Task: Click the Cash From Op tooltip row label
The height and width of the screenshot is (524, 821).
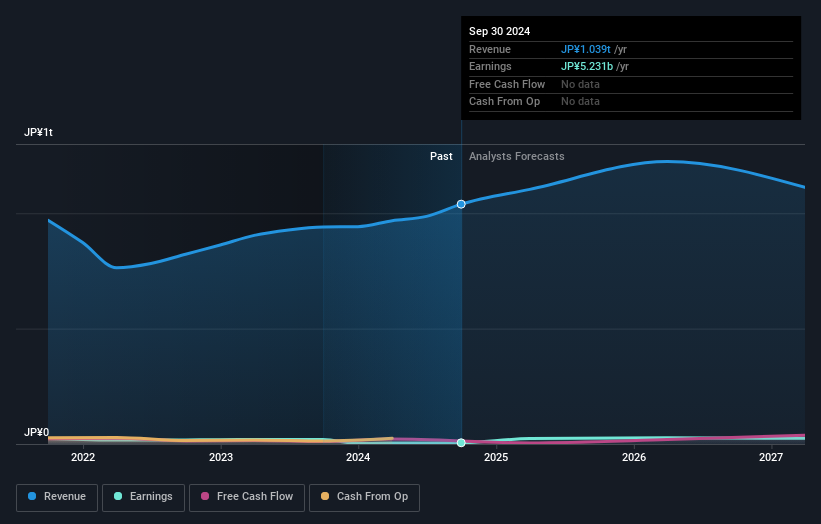Action: pyautogui.click(x=504, y=102)
